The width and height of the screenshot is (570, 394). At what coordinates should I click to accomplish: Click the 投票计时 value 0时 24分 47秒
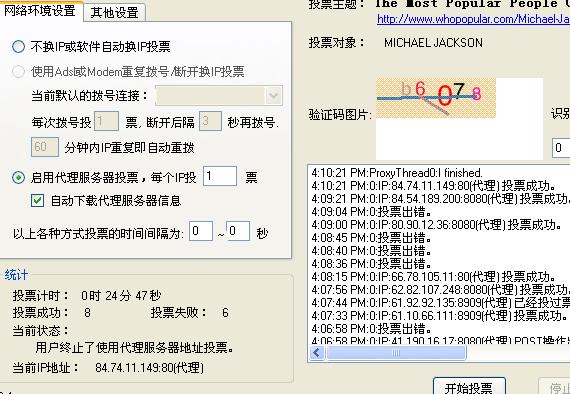(x=121, y=296)
